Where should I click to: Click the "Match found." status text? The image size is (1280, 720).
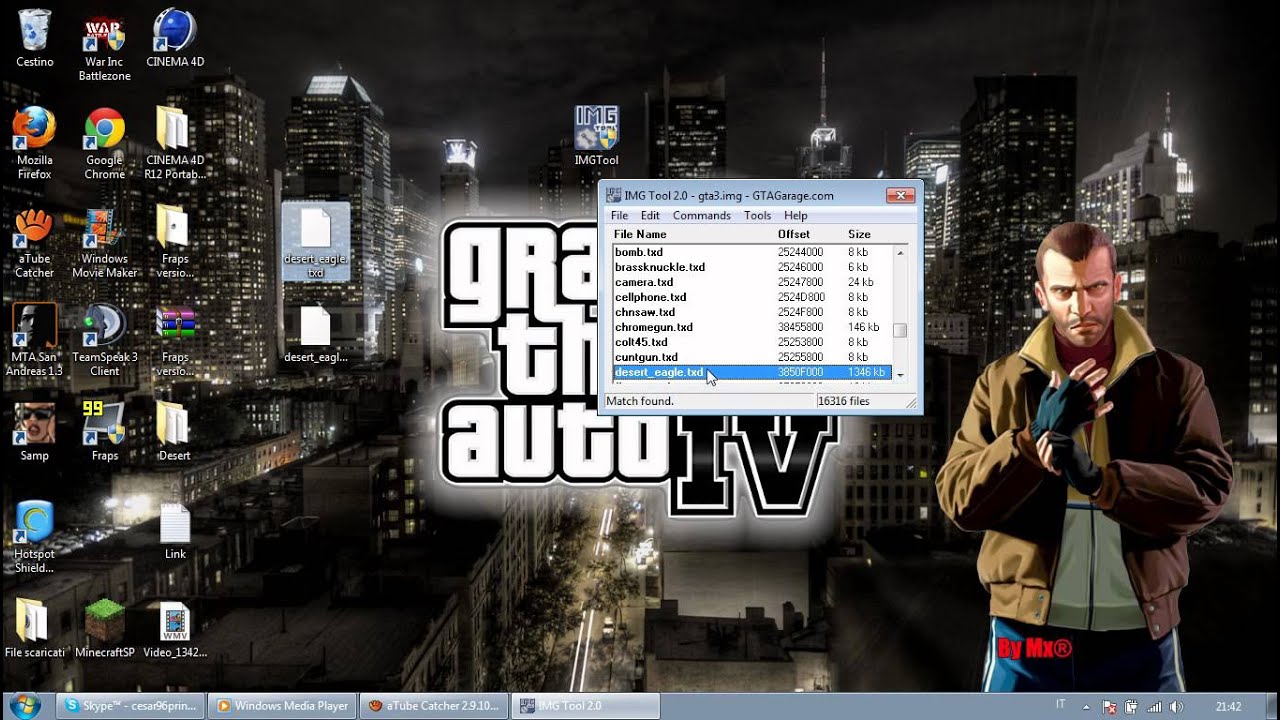tap(640, 401)
